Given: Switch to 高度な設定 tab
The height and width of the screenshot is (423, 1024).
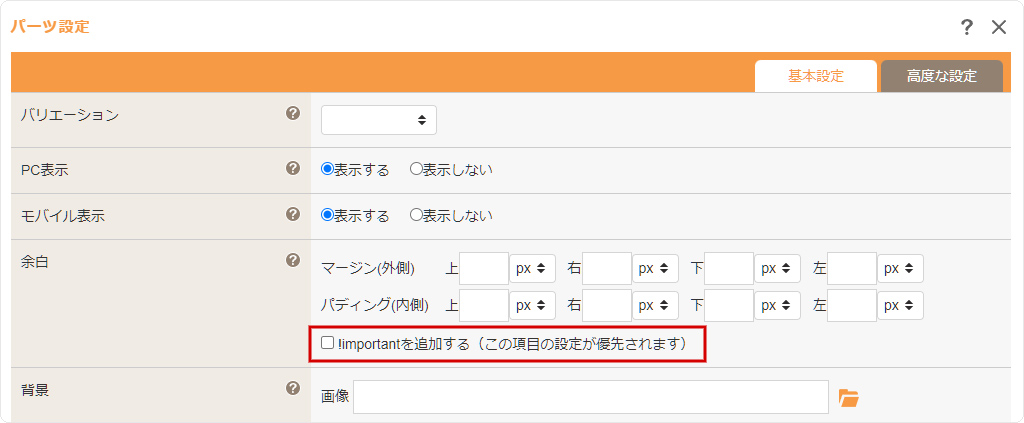Looking at the screenshot, I should click(x=941, y=76).
